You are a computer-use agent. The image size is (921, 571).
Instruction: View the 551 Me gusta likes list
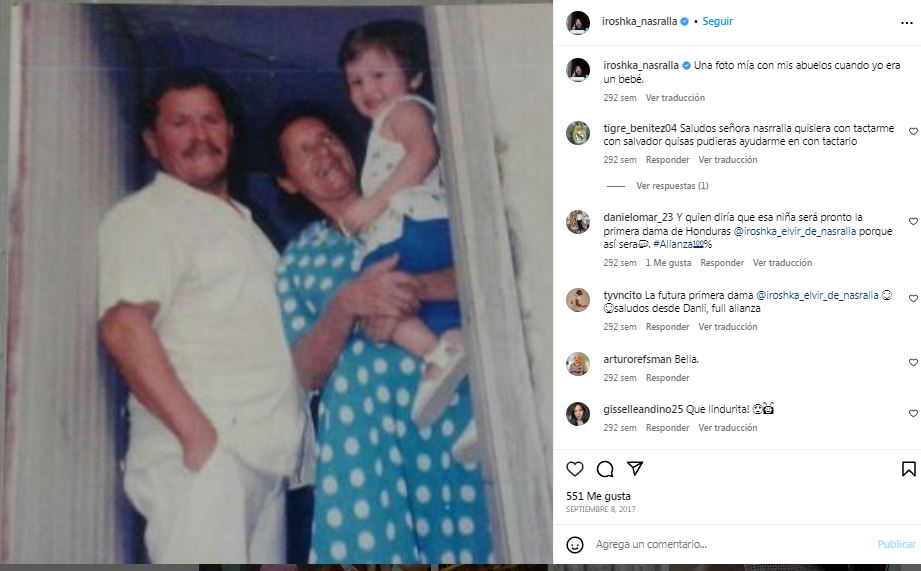(x=598, y=496)
